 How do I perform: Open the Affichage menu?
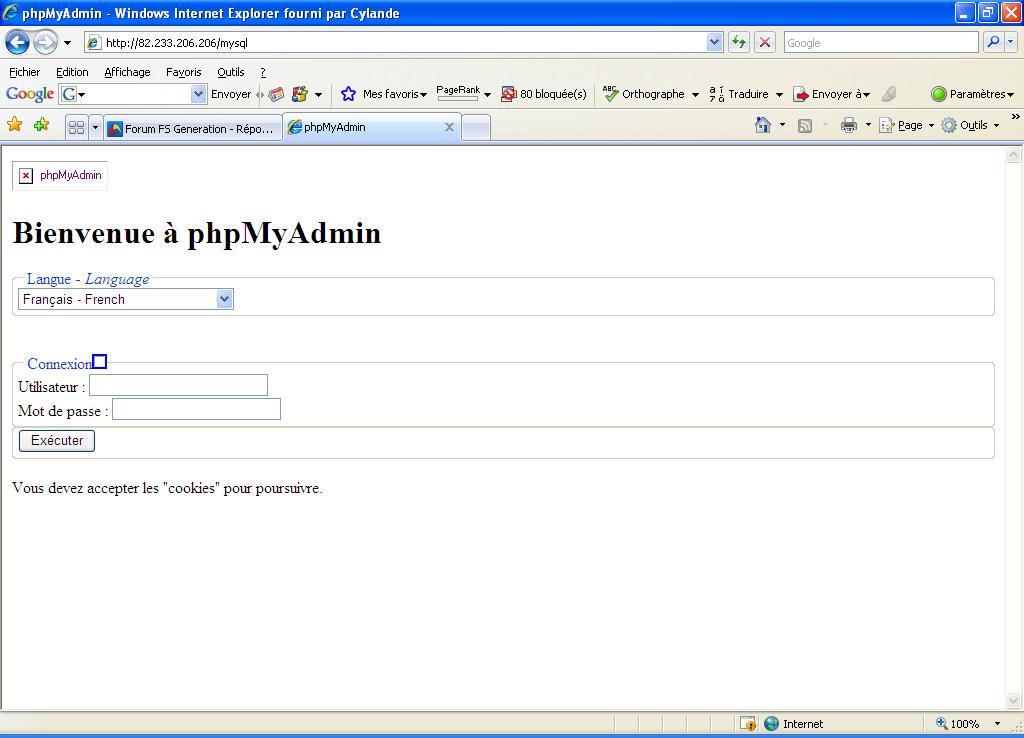click(127, 72)
